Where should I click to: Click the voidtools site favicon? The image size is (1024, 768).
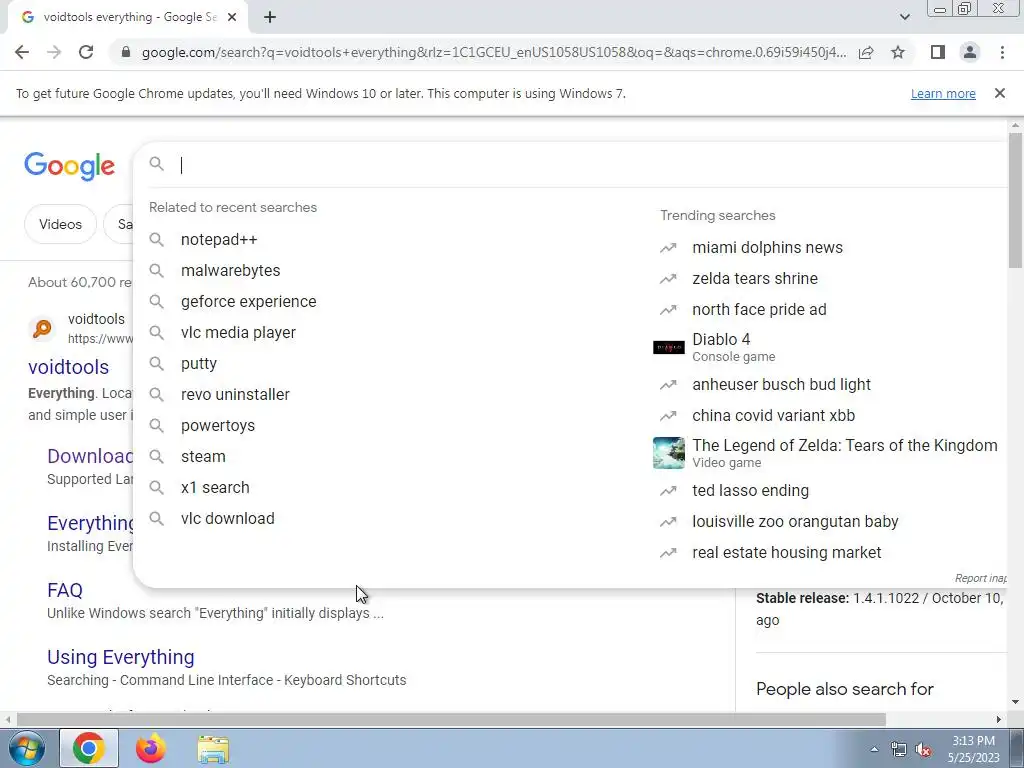click(42, 328)
